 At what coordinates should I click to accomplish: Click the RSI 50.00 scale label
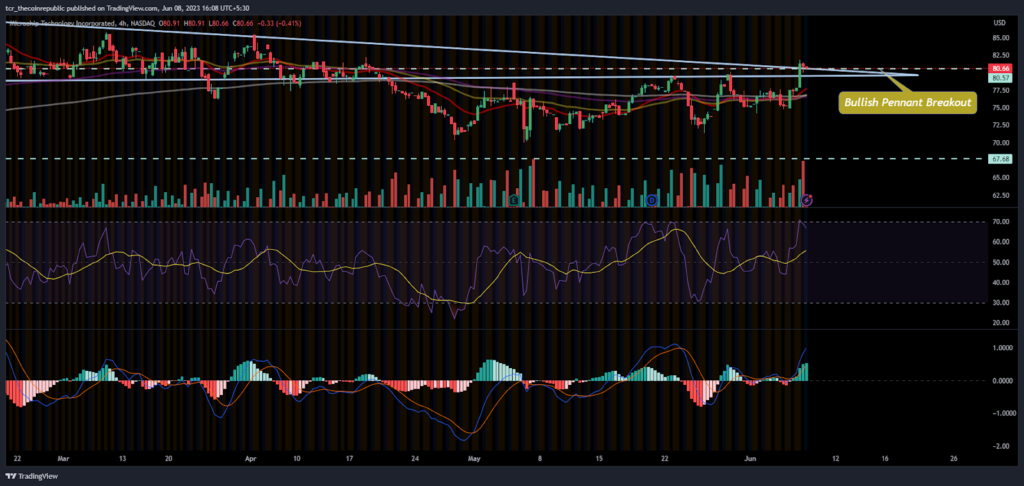(x=1000, y=263)
